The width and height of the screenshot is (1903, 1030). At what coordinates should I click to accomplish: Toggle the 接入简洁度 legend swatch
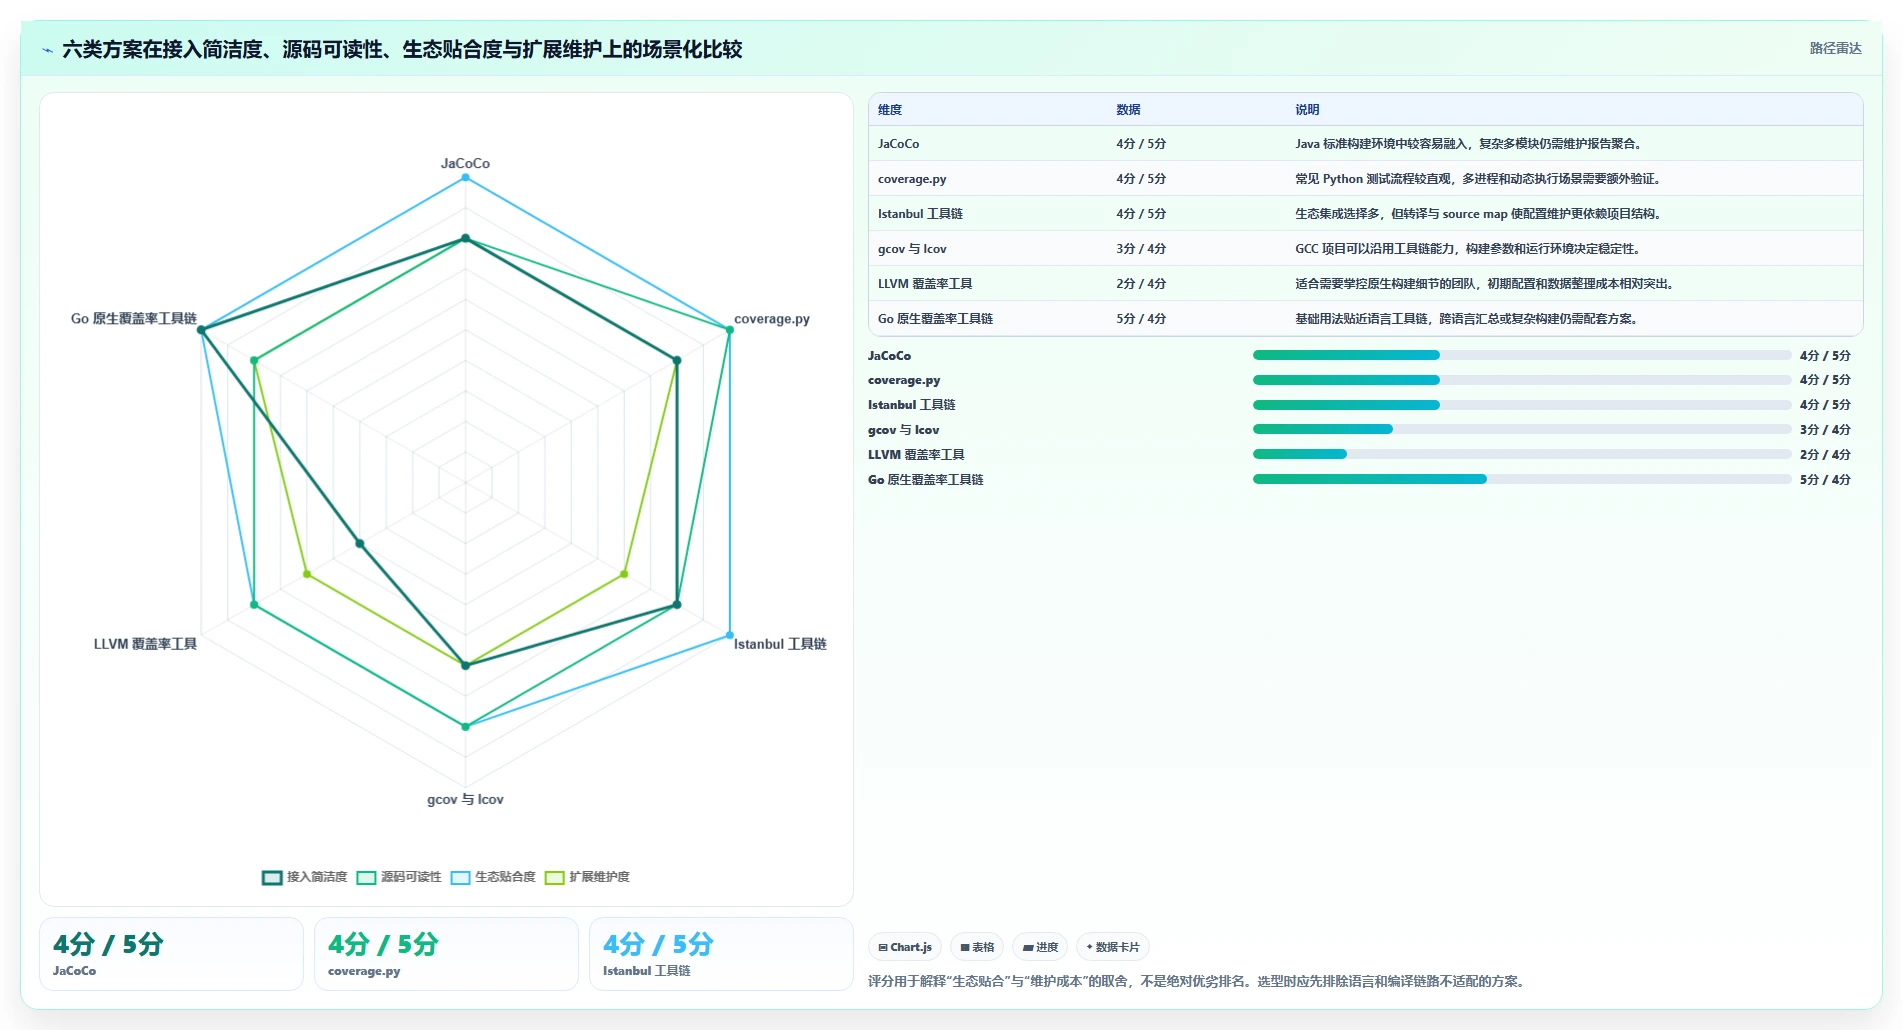click(x=272, y=877)
